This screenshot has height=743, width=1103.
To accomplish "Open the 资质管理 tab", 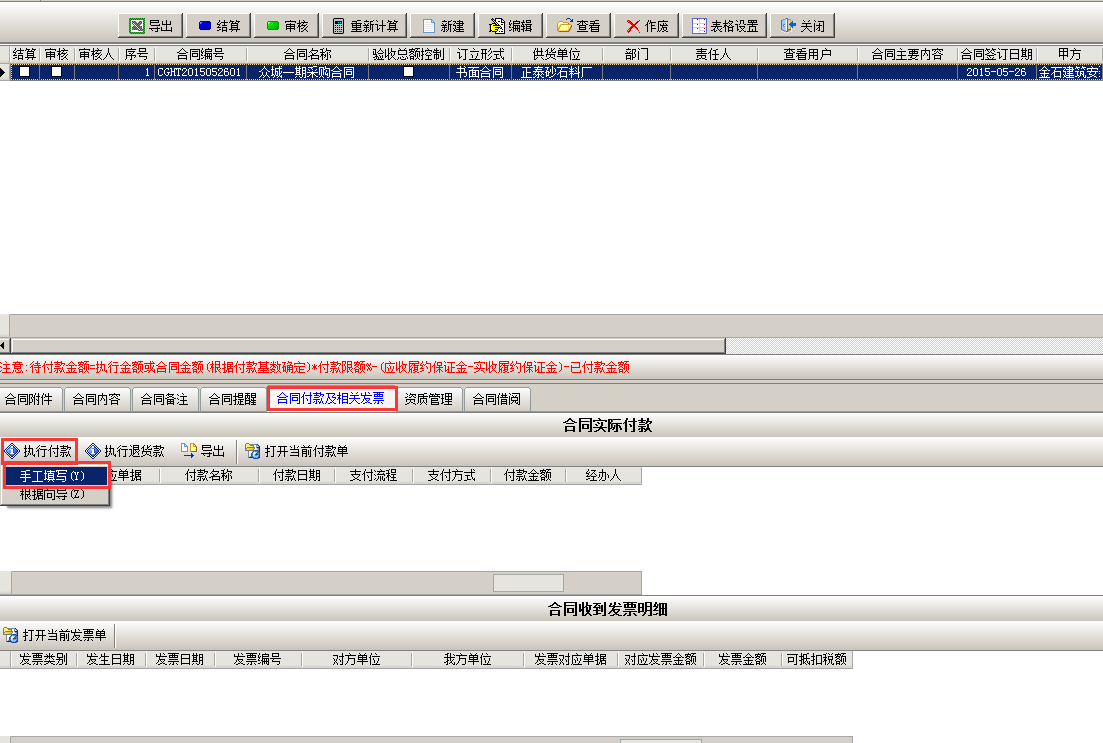I will 428,399.
